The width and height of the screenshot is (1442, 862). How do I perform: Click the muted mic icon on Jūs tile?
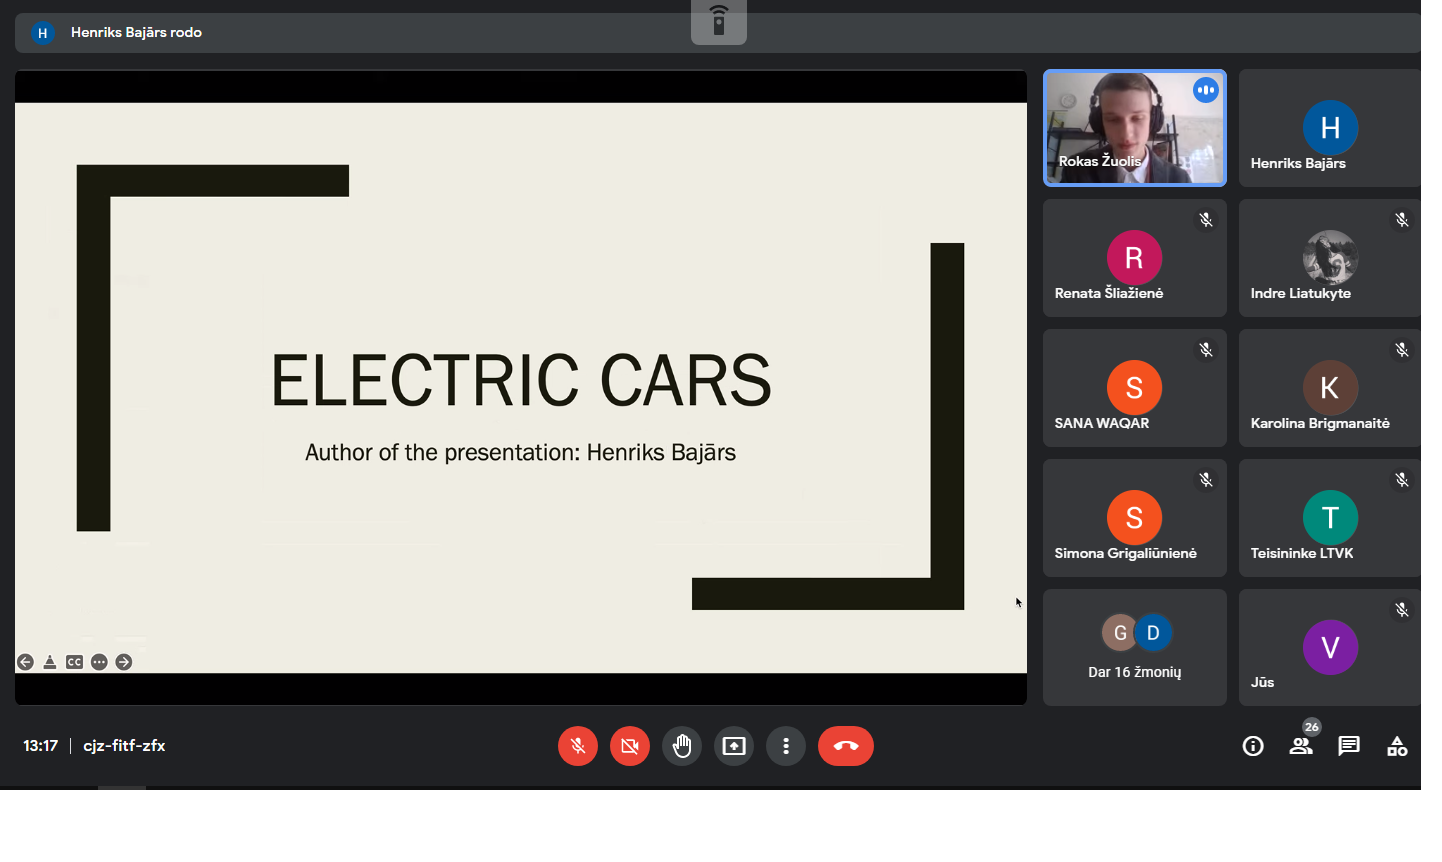click(x=1402, y=610)
